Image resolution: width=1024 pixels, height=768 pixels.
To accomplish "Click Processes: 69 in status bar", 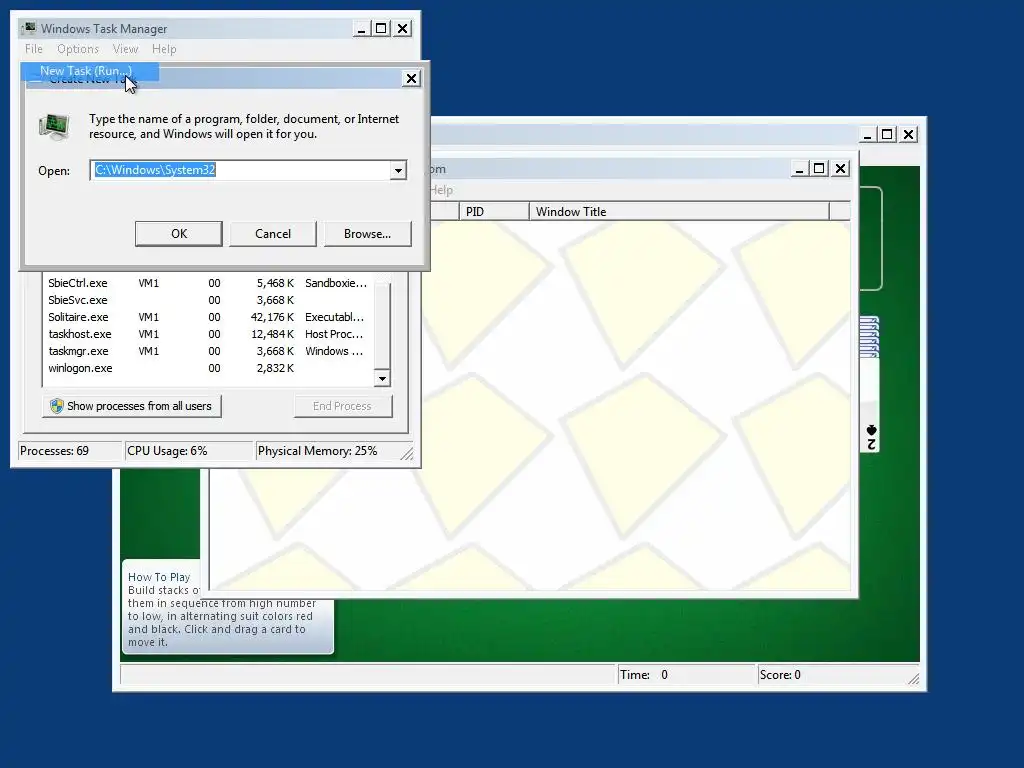I will tap(70, 451).
